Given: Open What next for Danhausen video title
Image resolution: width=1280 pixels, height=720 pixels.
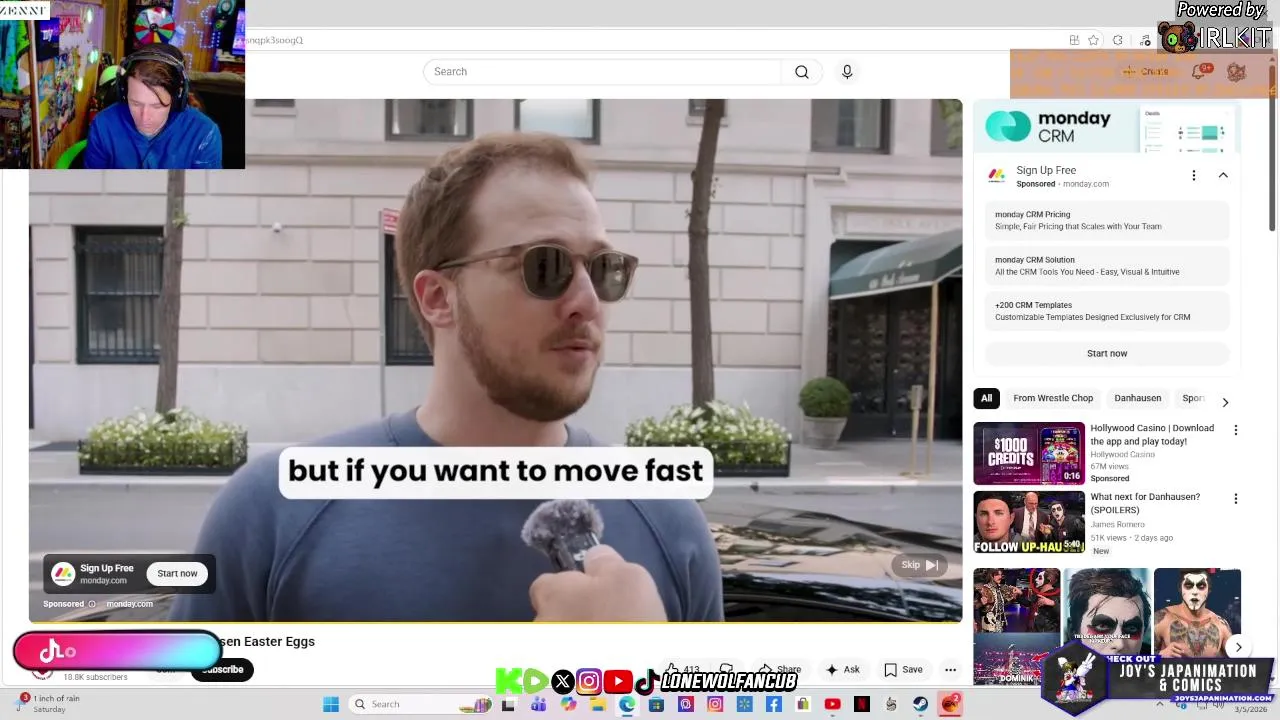Looking at the screenshot, I should (x=1145, y=503).
